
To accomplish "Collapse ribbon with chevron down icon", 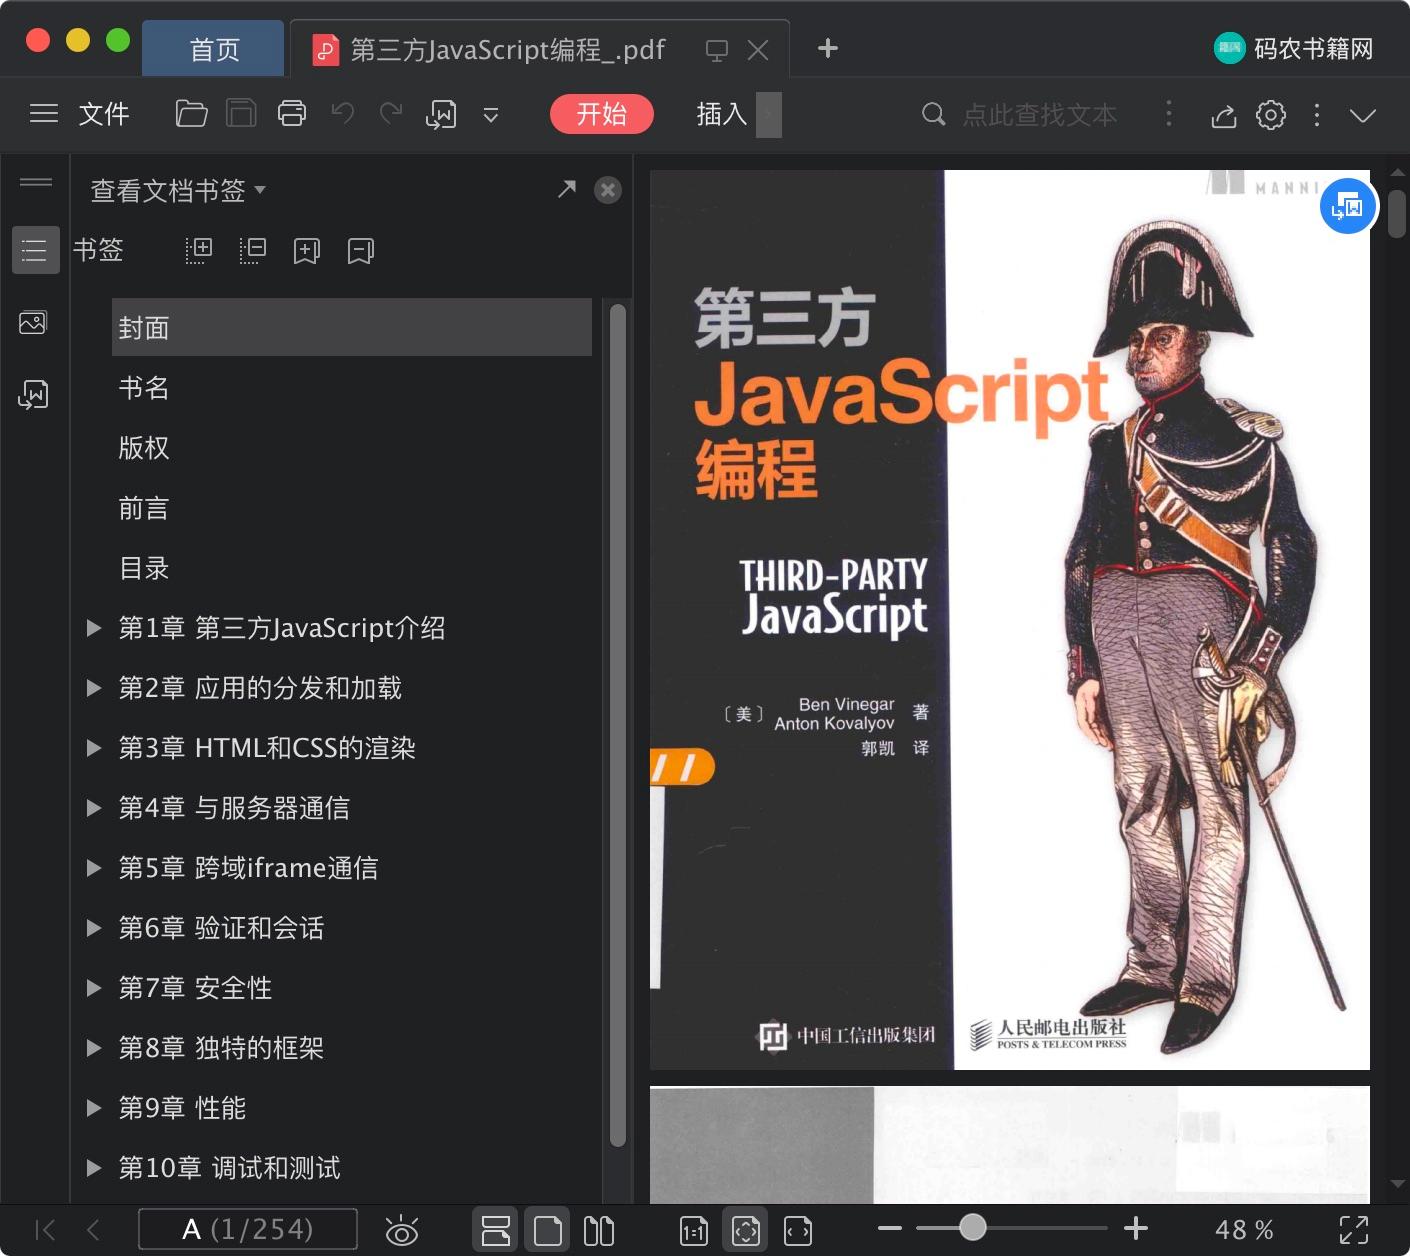I will pyautogui.click(x=1363, y=115).
